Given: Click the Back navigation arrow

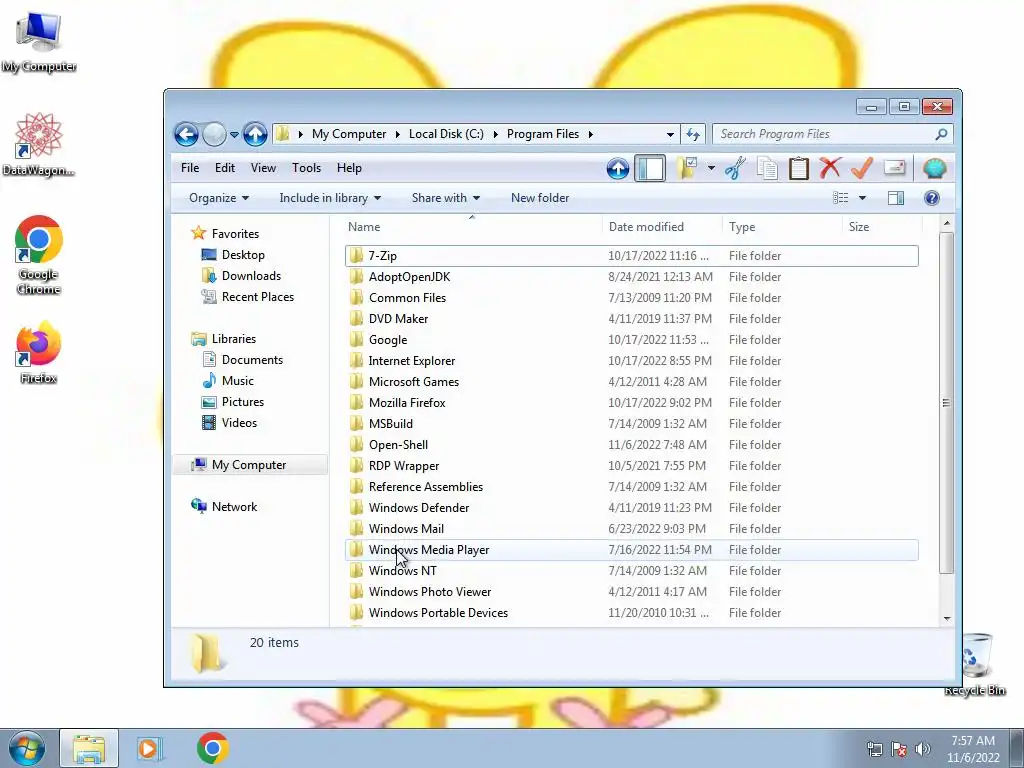Looking at the screenshot, I should pos(186,135).
